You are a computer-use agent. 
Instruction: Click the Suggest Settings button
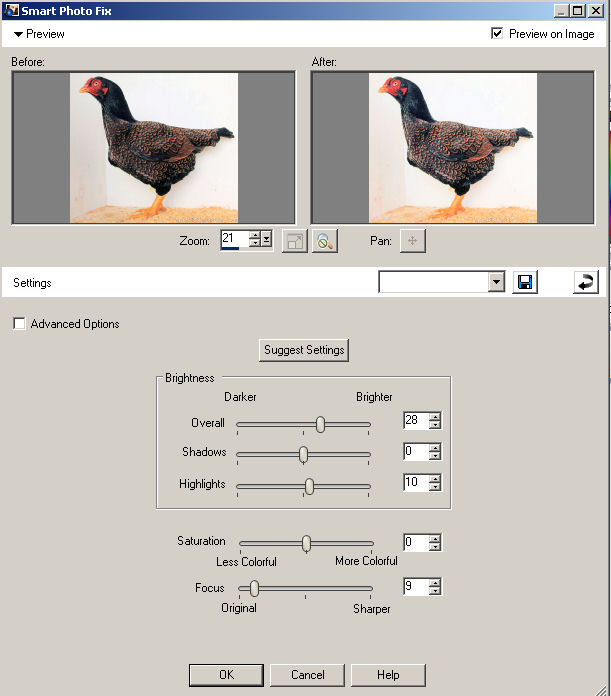pyautogui.click(x=304, y=350)
